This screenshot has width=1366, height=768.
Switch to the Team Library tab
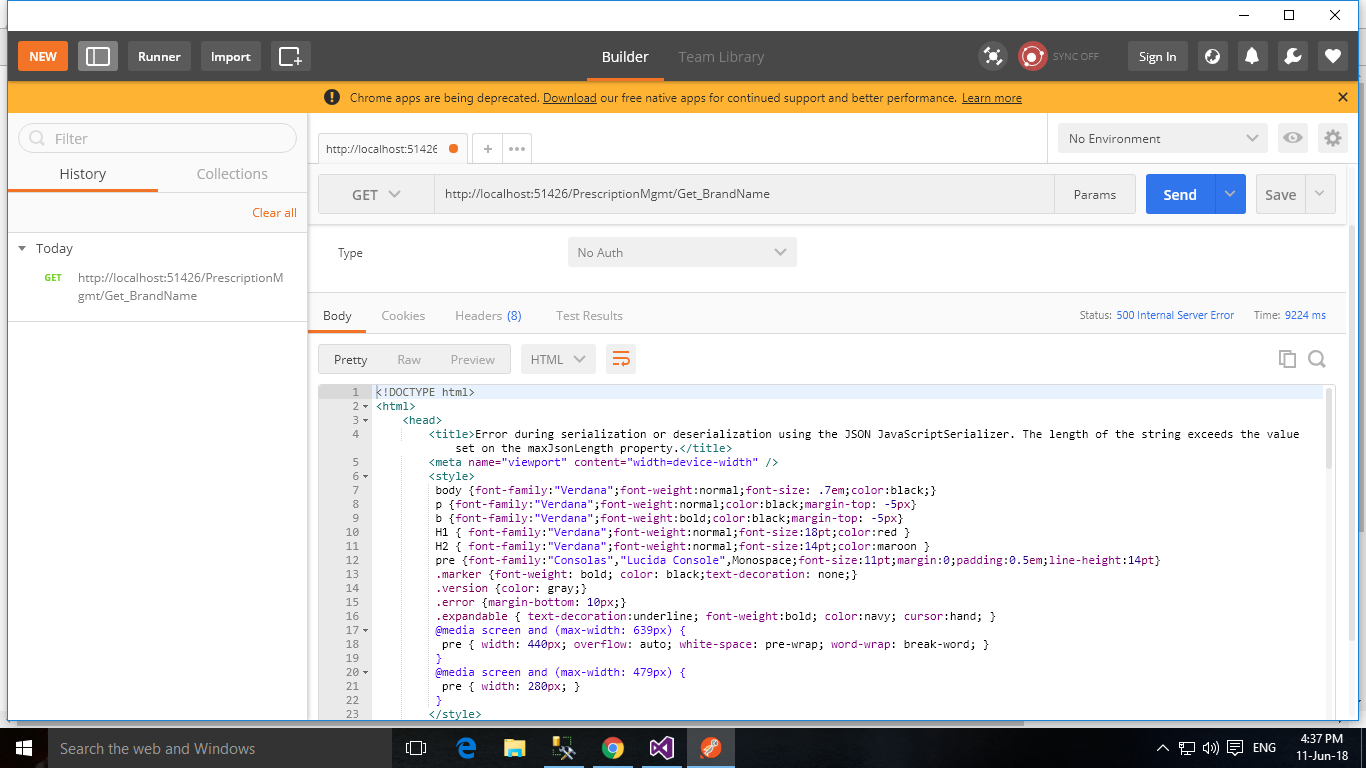coord(721,57)
